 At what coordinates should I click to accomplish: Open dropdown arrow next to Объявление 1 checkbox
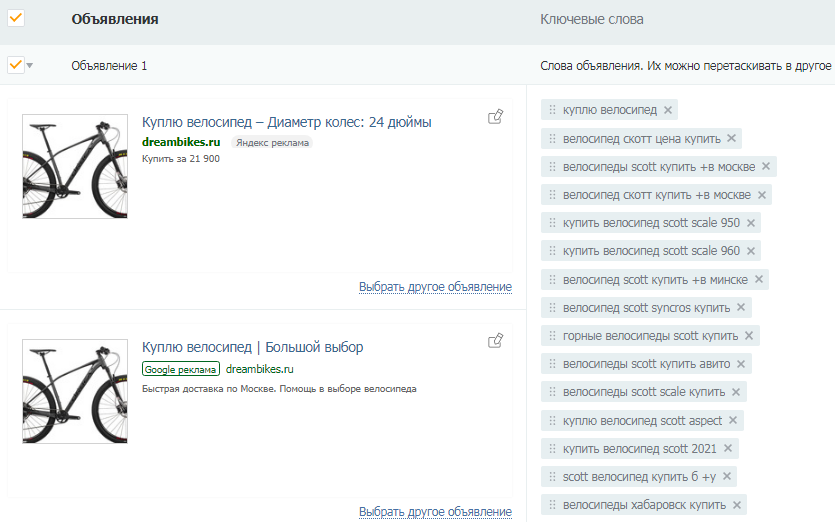coord(30,66)
